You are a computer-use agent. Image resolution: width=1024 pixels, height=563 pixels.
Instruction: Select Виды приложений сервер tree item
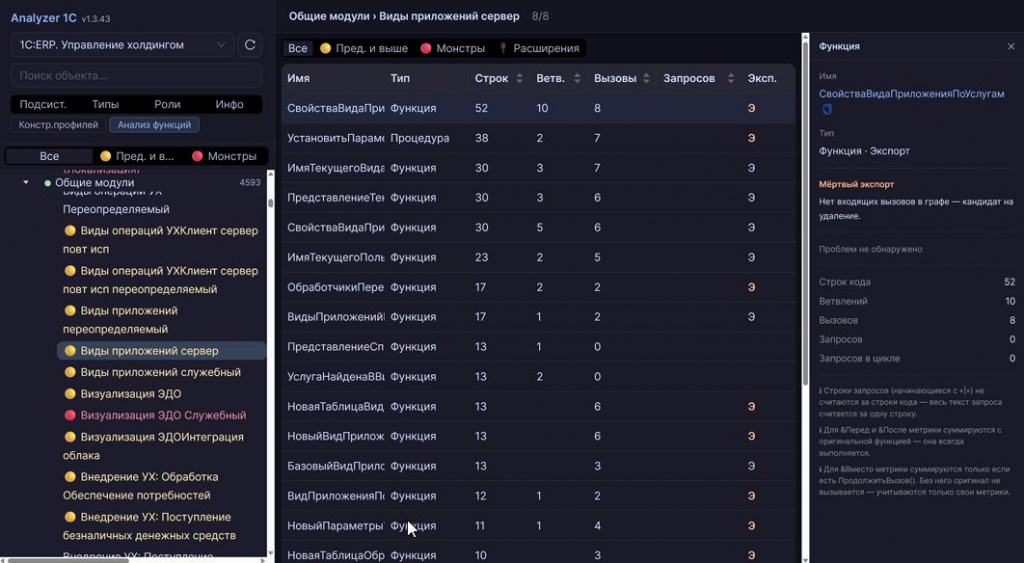161,351
